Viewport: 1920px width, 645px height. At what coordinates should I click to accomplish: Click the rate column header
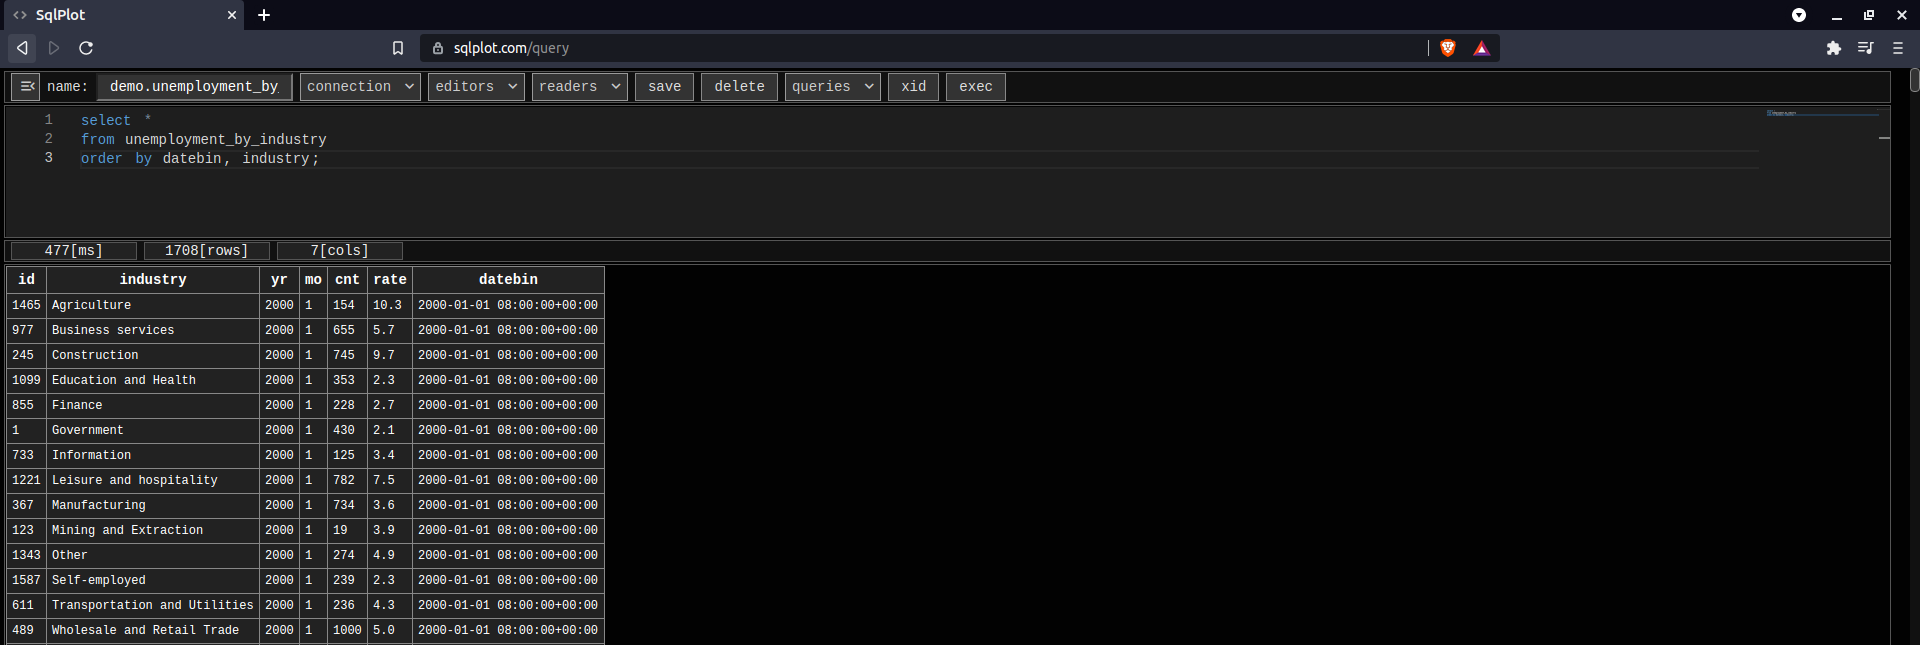(x=390, y=280)
